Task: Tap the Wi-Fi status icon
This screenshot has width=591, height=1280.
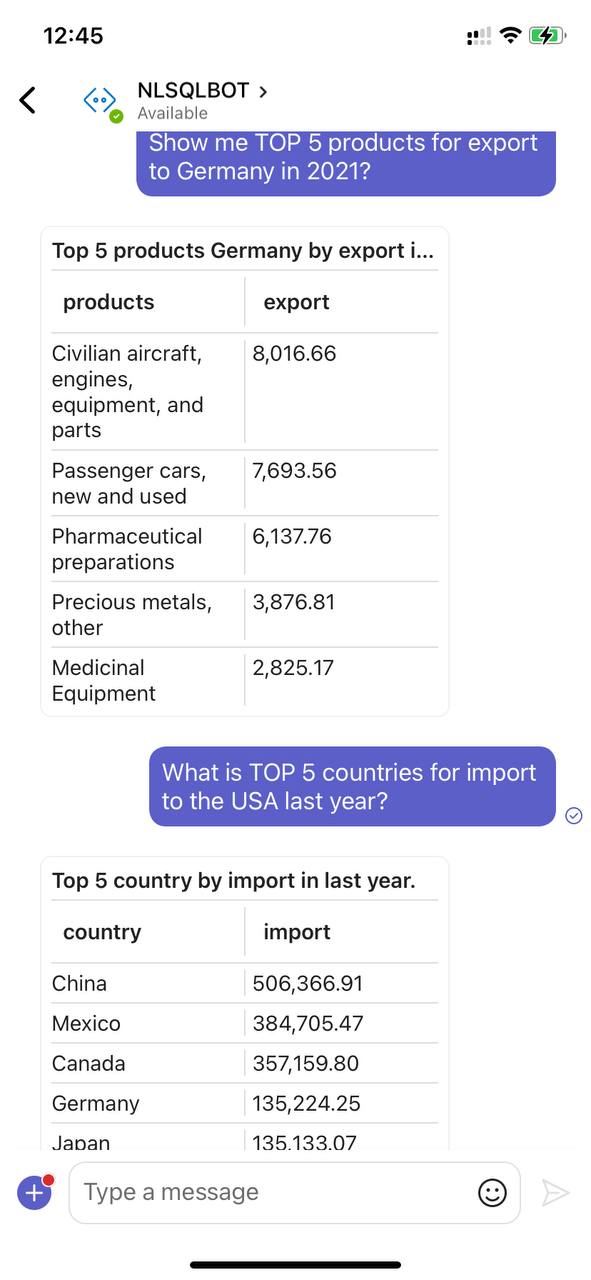Action: coord(510,36)
